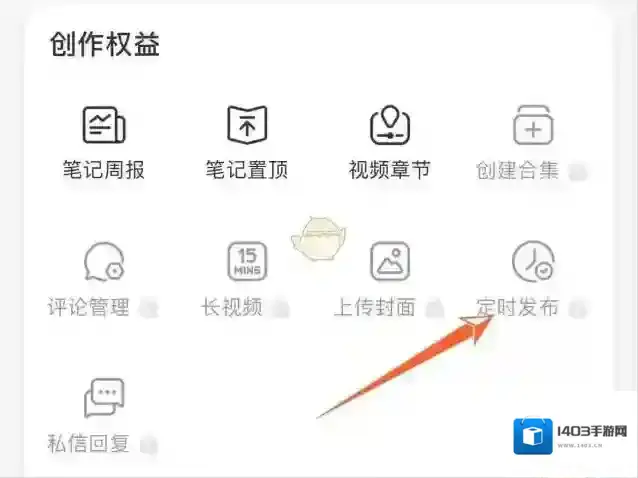Click the 上传封面 text label
This screenshot has height=478, width=638.
coord(375,307)
